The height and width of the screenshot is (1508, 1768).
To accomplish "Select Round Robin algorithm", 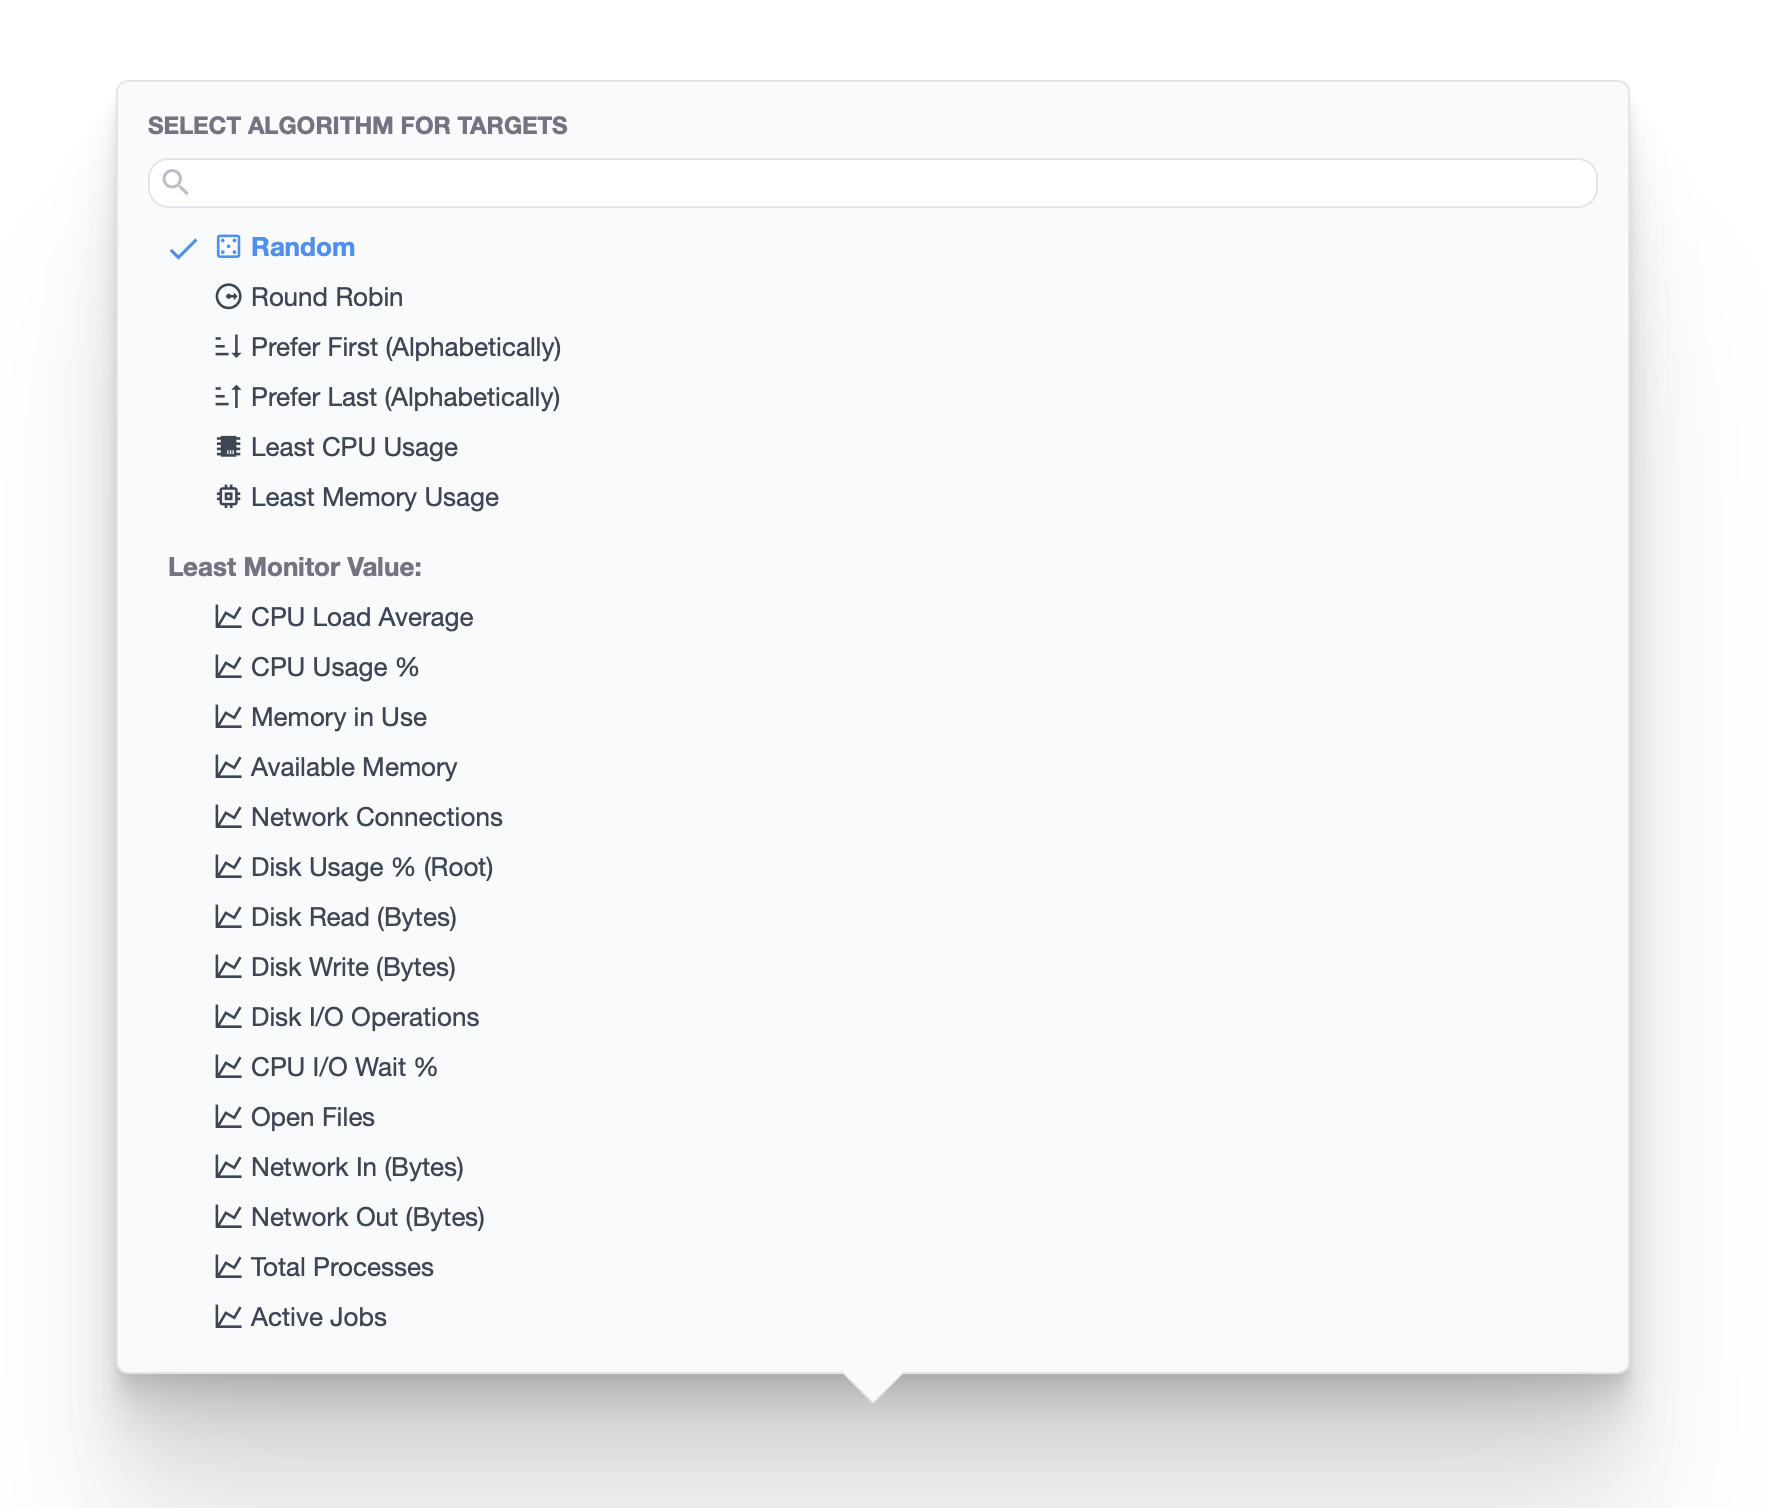I will tap(326, 297).
